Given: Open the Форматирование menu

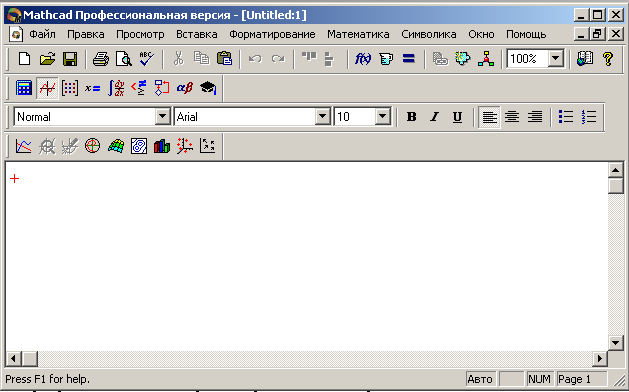Looking at the screenshot, I should click(x=272, y=35).
